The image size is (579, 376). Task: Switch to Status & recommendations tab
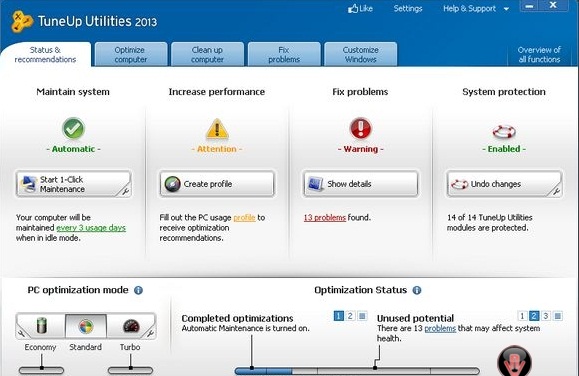[x=45, y=55]
